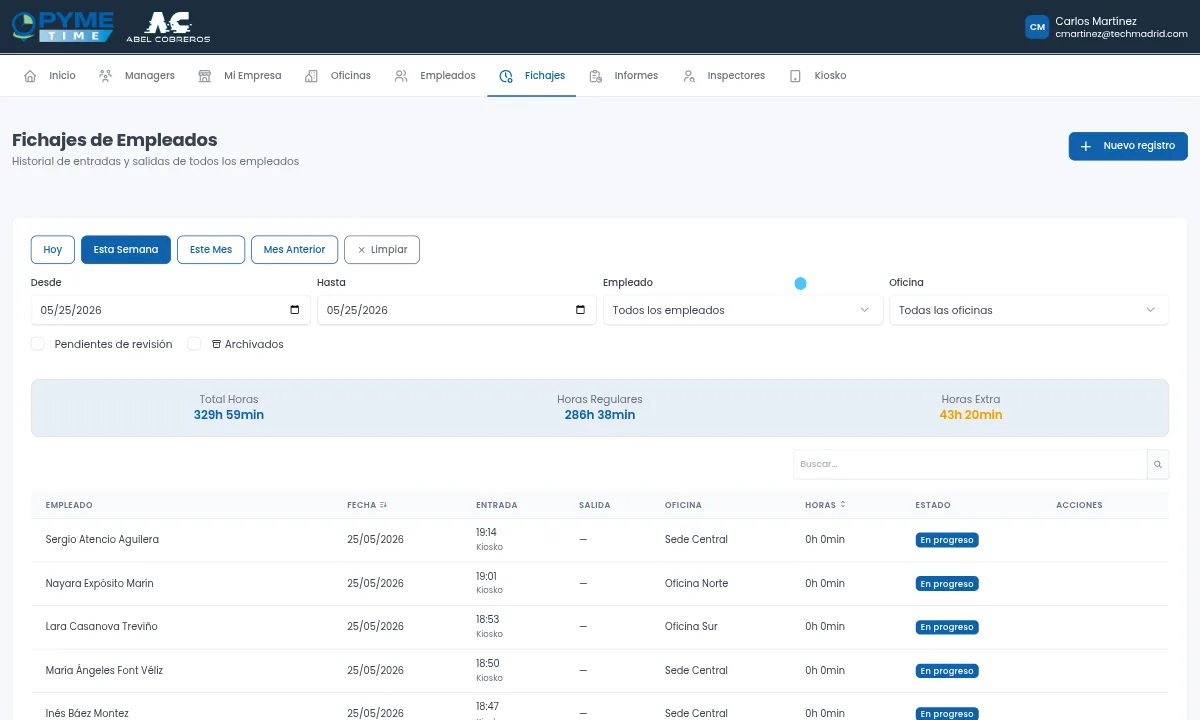
Task: Apply the Este Mes filter
Action: (x=211, y=250)
